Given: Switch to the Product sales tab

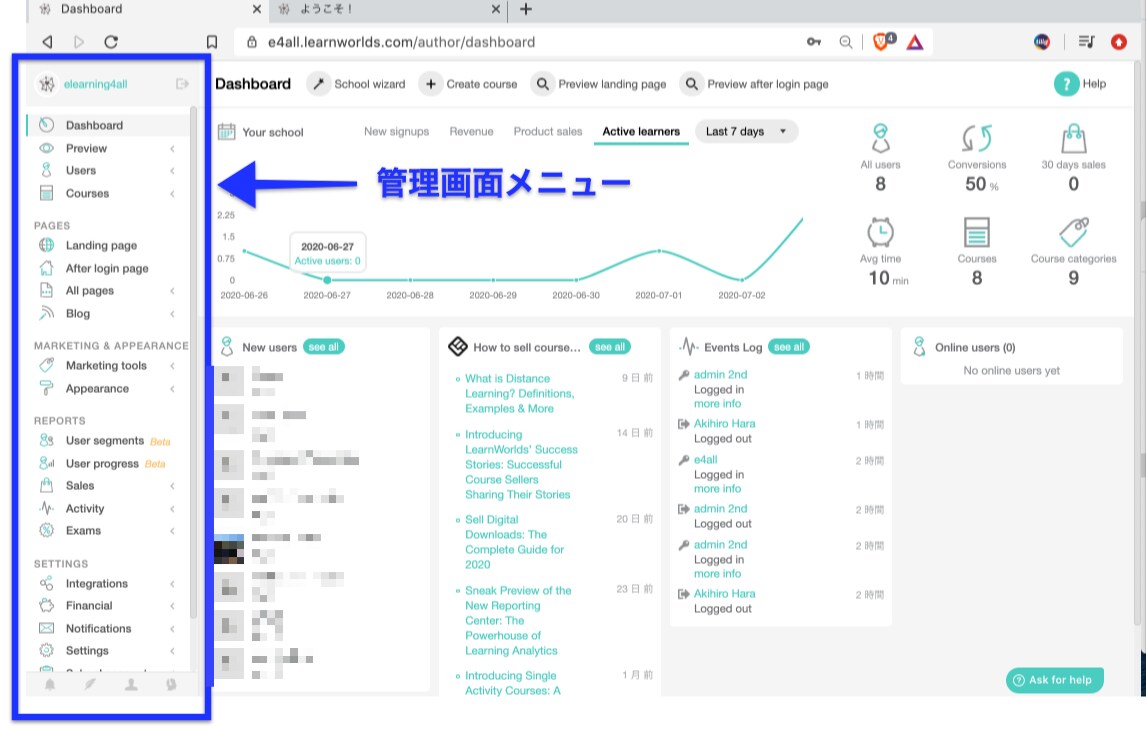Looking at the screenshot, I should pos(547,131).
